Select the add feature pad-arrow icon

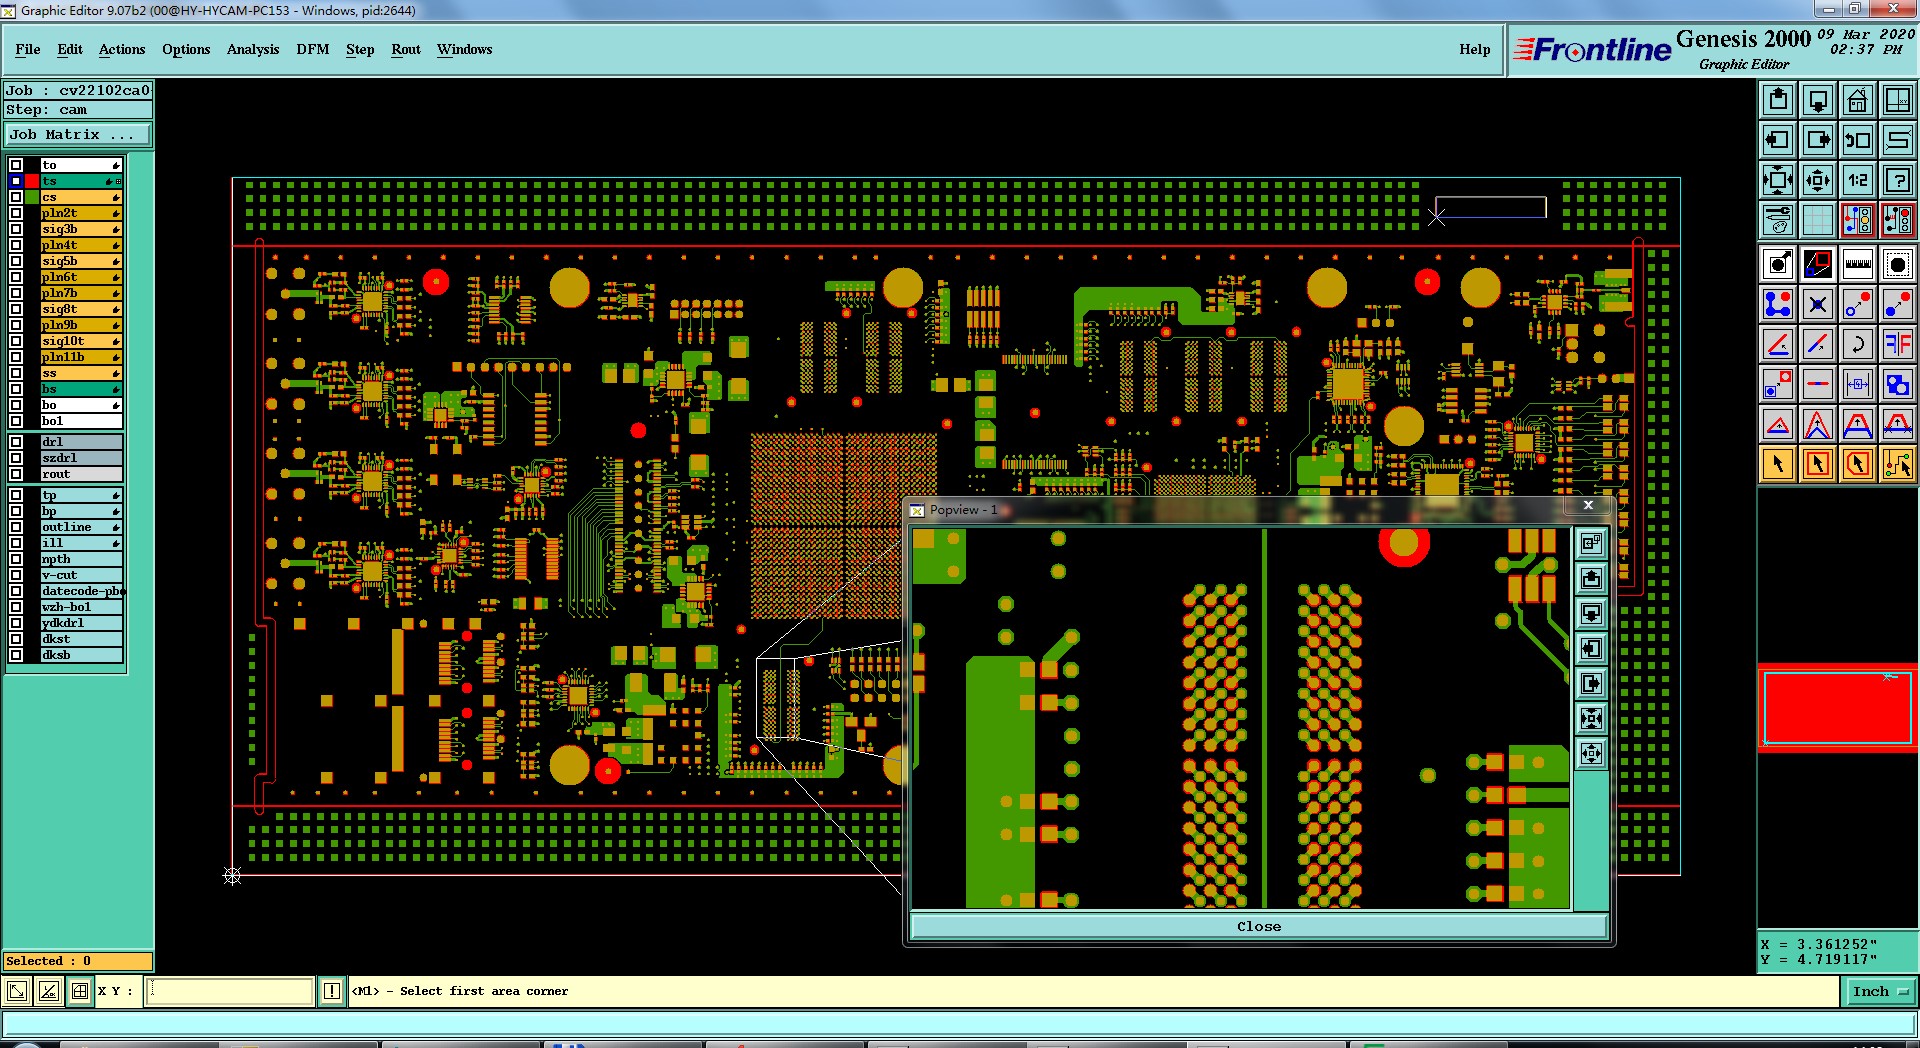pyautogui.click(x=1778, y=264)
